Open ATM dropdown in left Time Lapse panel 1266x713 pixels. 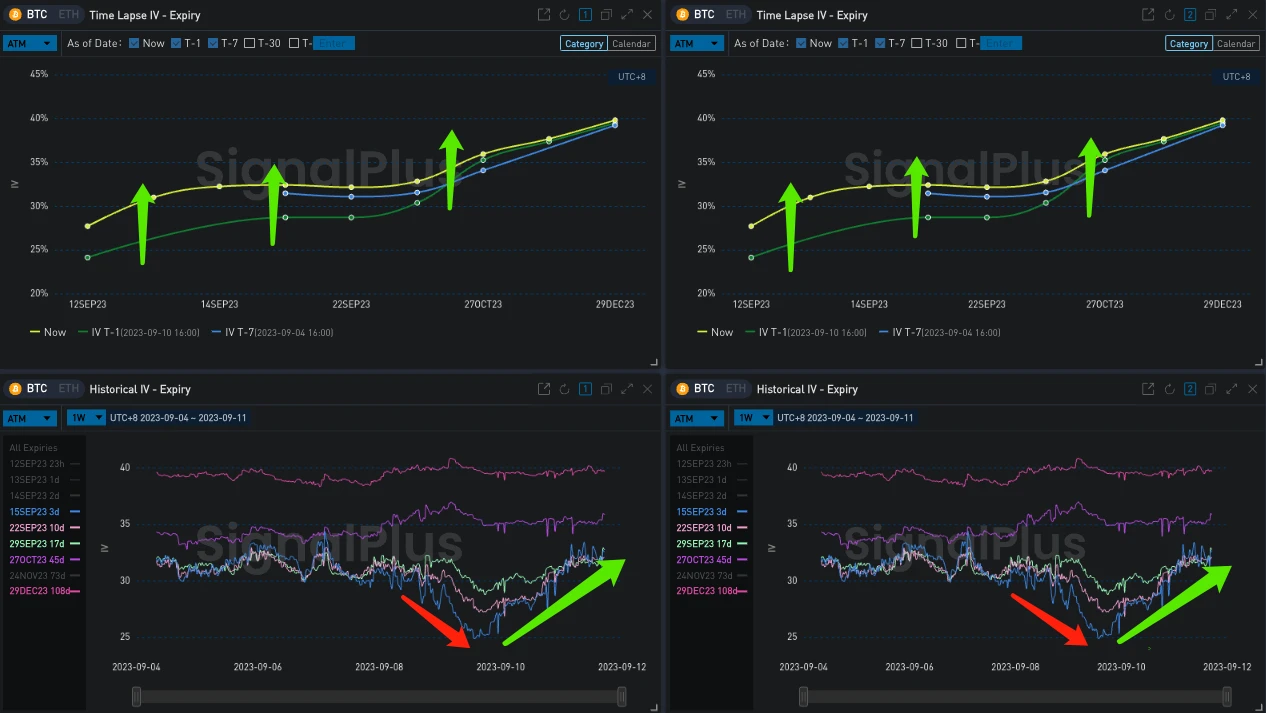tap(28, 44)
